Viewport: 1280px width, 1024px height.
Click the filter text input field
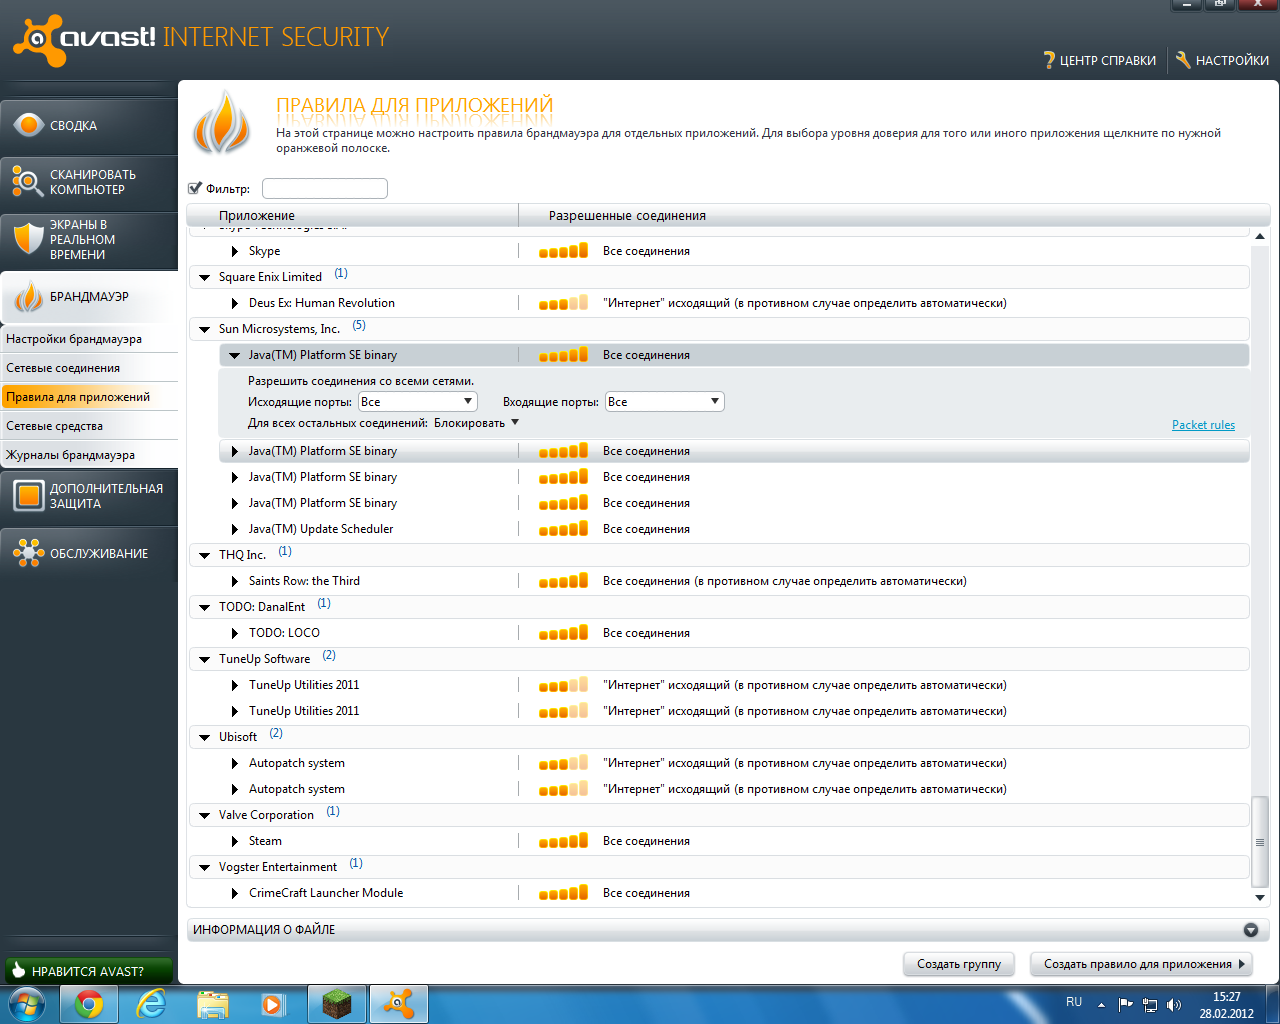(324, 188)
